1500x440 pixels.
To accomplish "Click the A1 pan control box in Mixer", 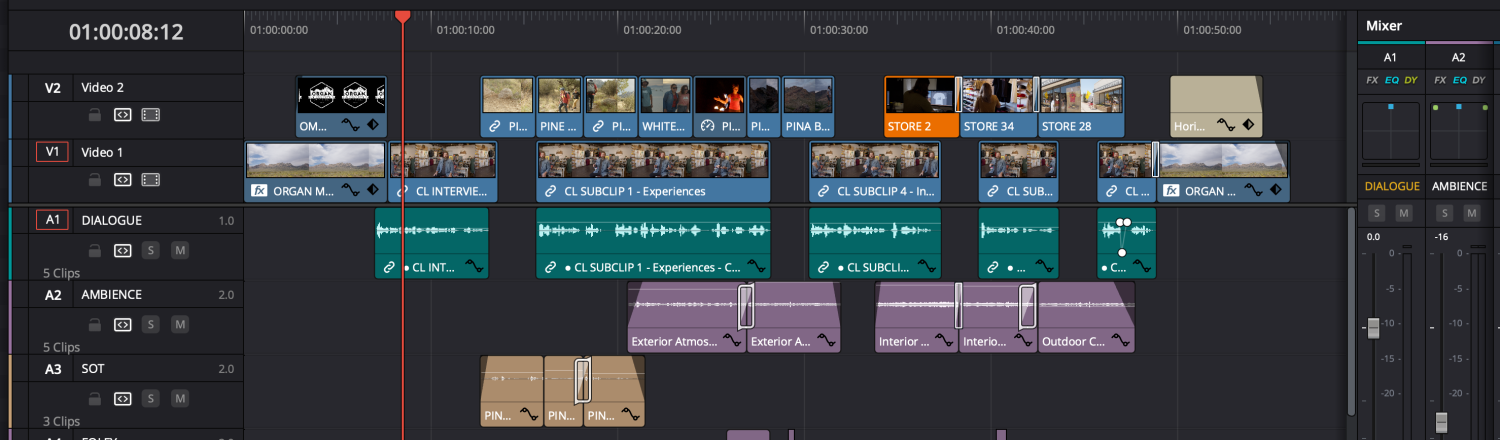I will tap(1391, 132).
